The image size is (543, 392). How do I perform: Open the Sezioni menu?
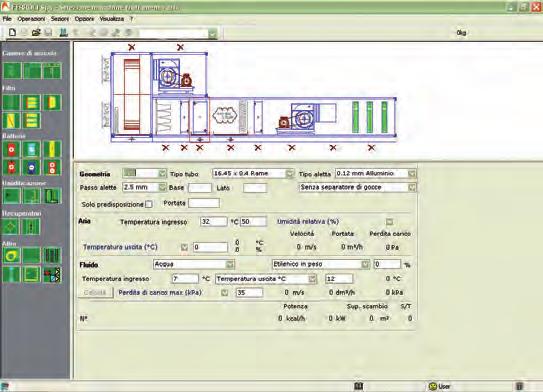point(60,19)
